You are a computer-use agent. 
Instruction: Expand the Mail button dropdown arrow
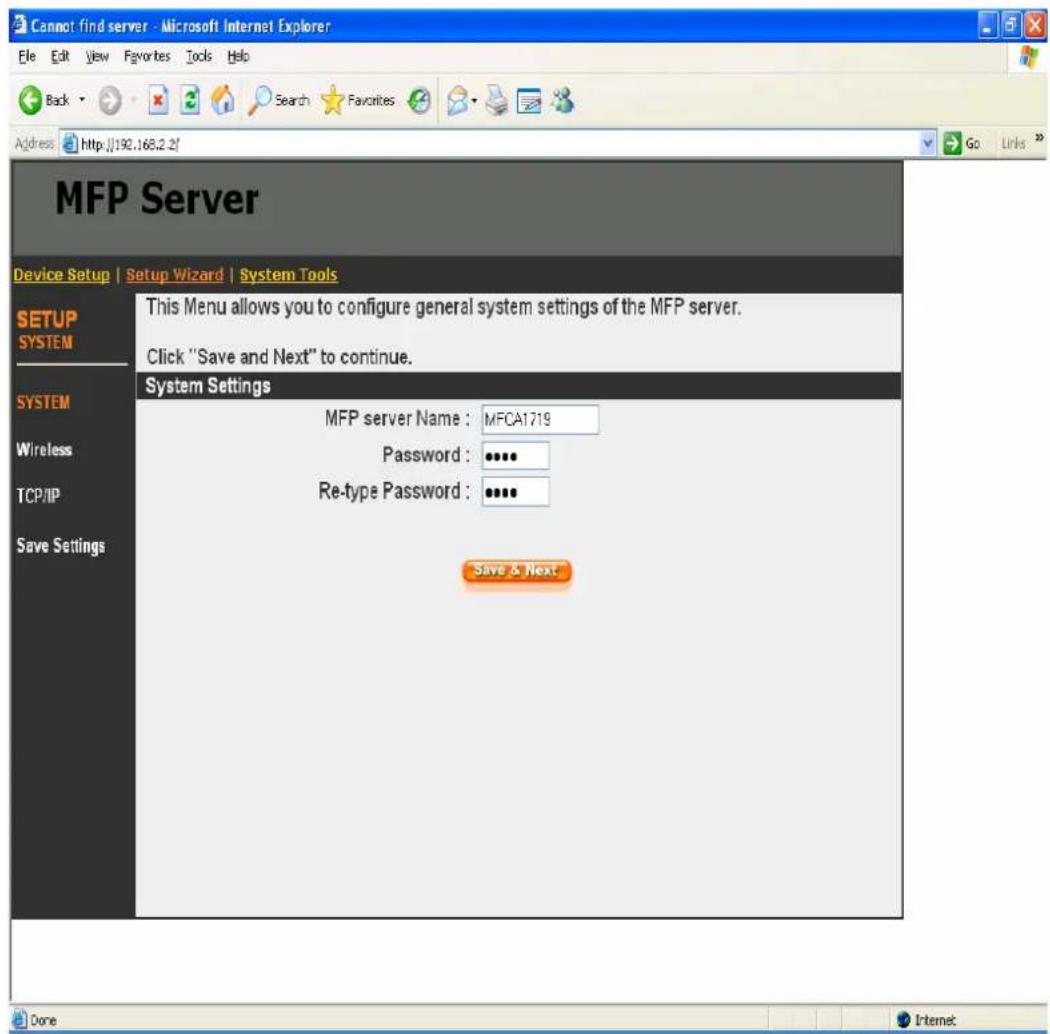pyautogui.click(x=474, y=101)
